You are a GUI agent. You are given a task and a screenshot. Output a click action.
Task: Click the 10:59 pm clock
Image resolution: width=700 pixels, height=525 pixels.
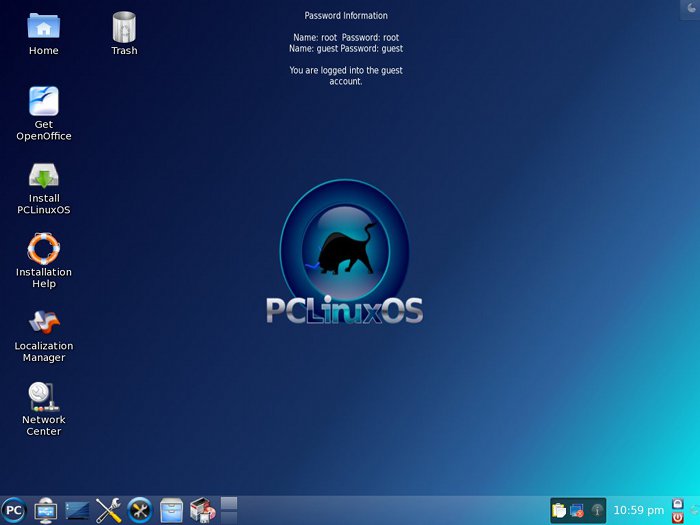[638, 510]
